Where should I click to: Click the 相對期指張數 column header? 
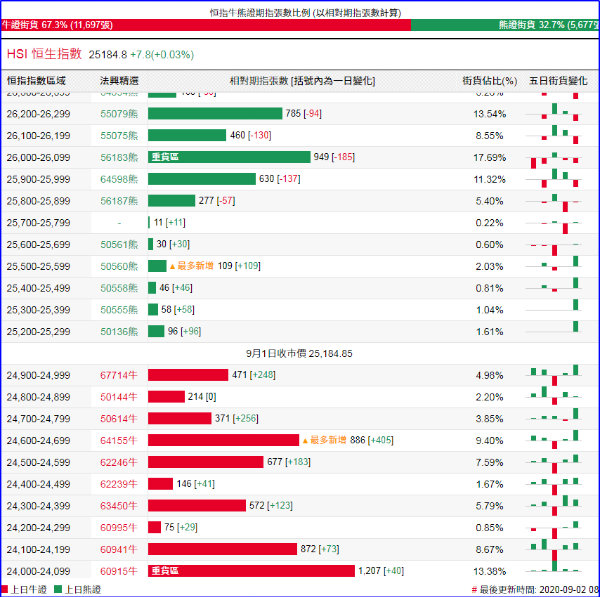pos(302,81)
